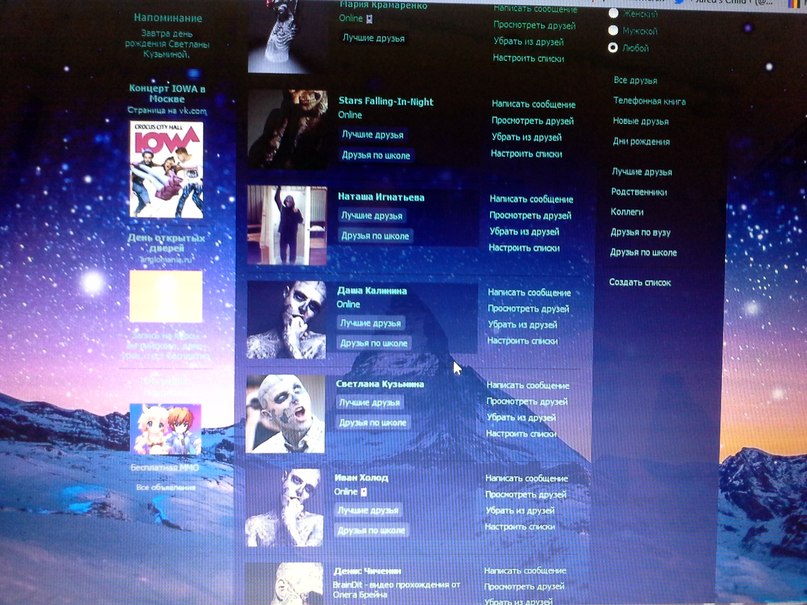Click Друзья по школе tag under Иван Холод
Screen dimensions: 807x605
coord(372,530)
